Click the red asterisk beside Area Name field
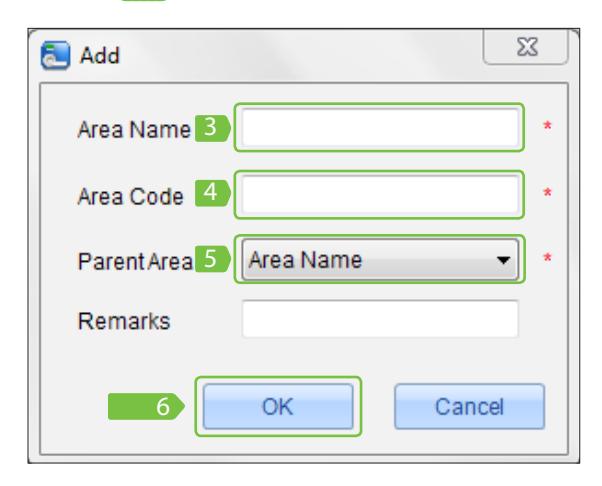 tap(547, 126)
